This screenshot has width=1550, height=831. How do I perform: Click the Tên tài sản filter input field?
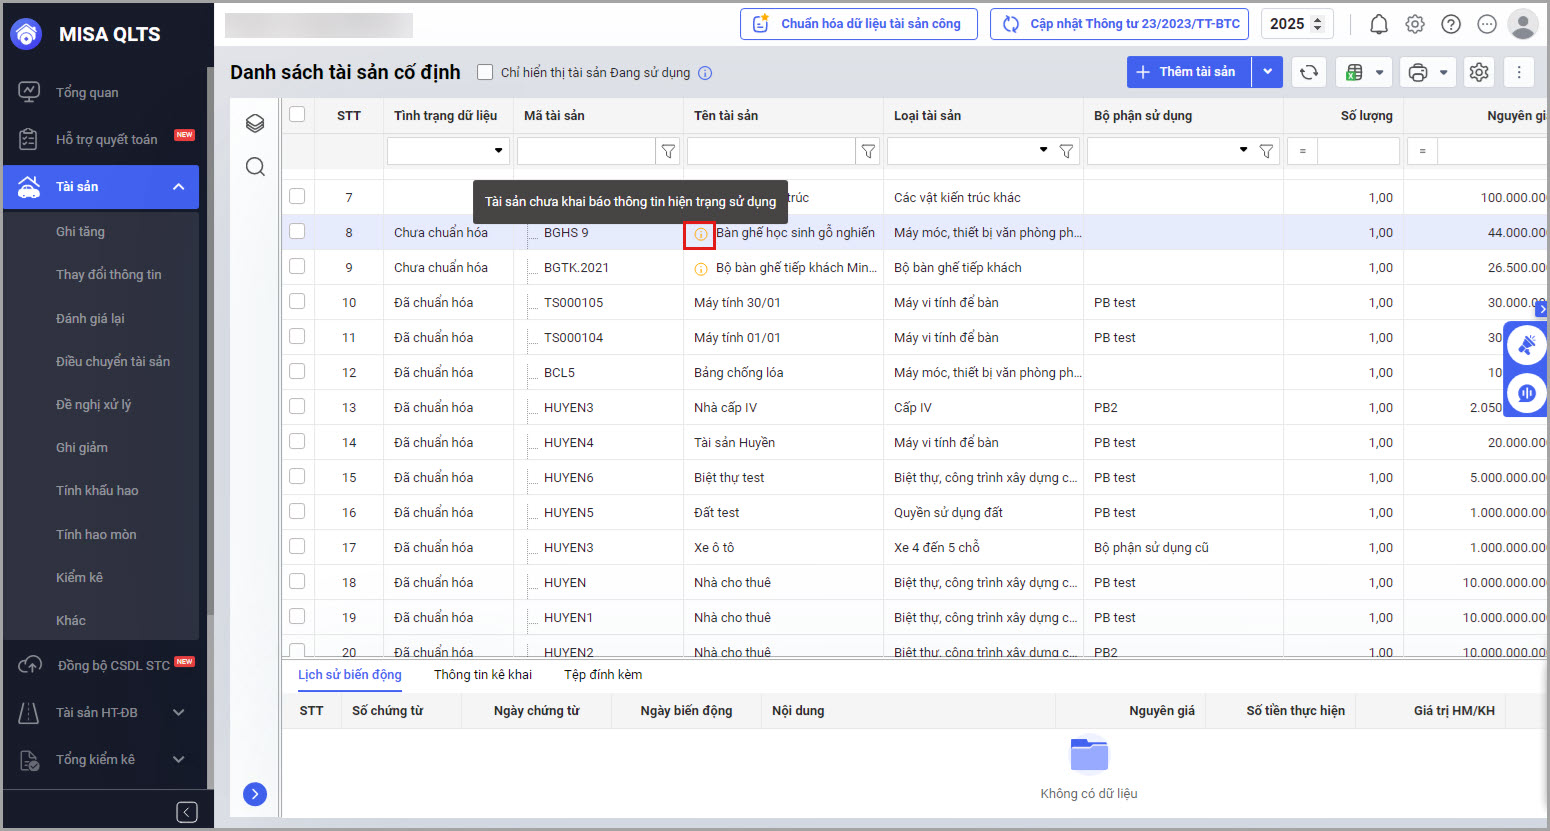tap(770, 151)
